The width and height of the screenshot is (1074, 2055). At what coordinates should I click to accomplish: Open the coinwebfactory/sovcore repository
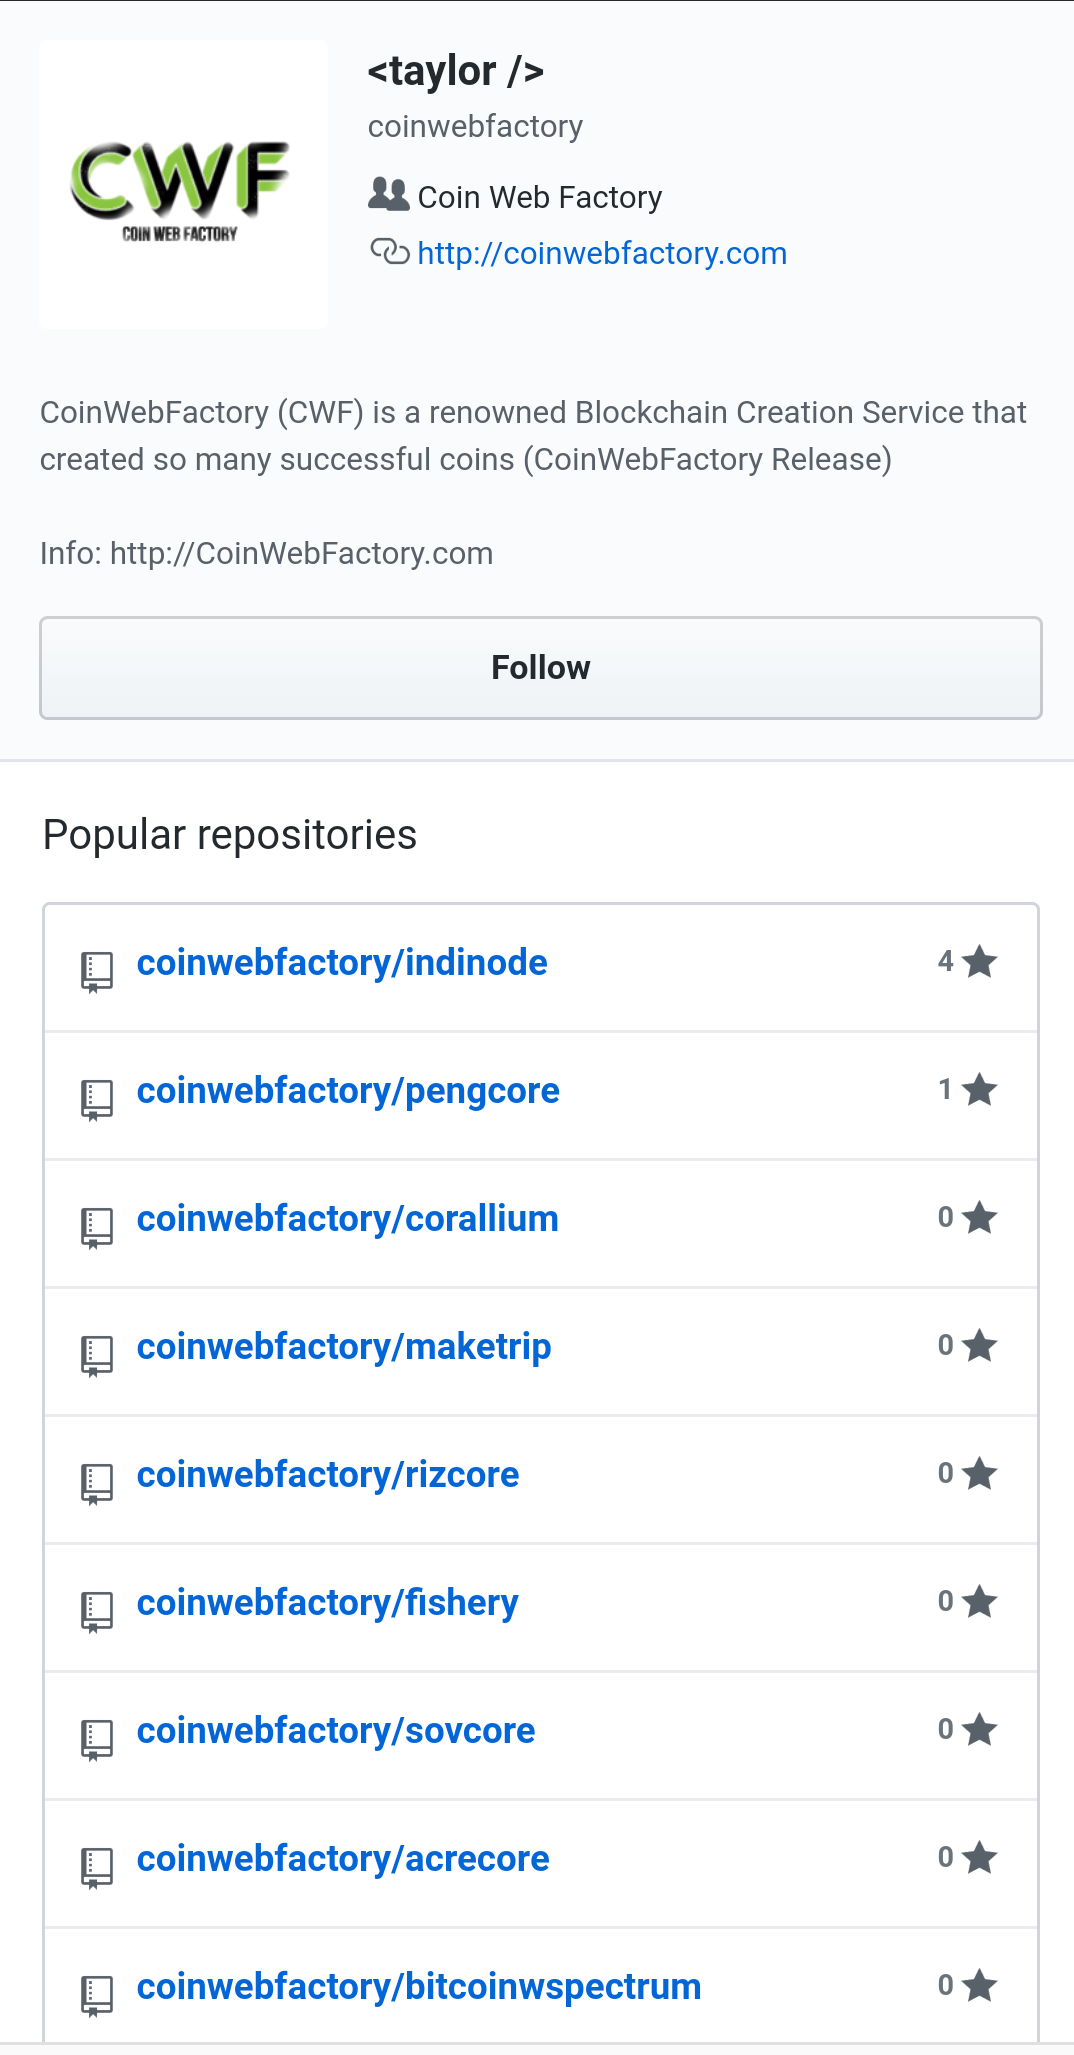click(335, 1730)
